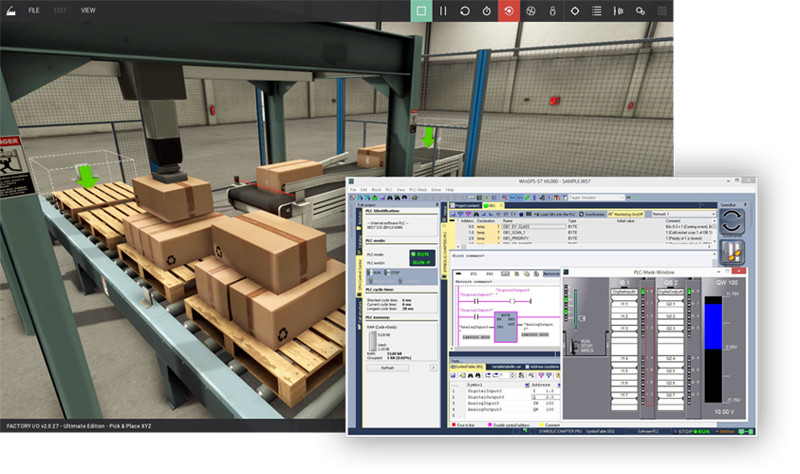The image size is (800, 474).
Task: Click the QW 100 analog voltage bar
Action: pyautogui.click(x=713, y=350)
